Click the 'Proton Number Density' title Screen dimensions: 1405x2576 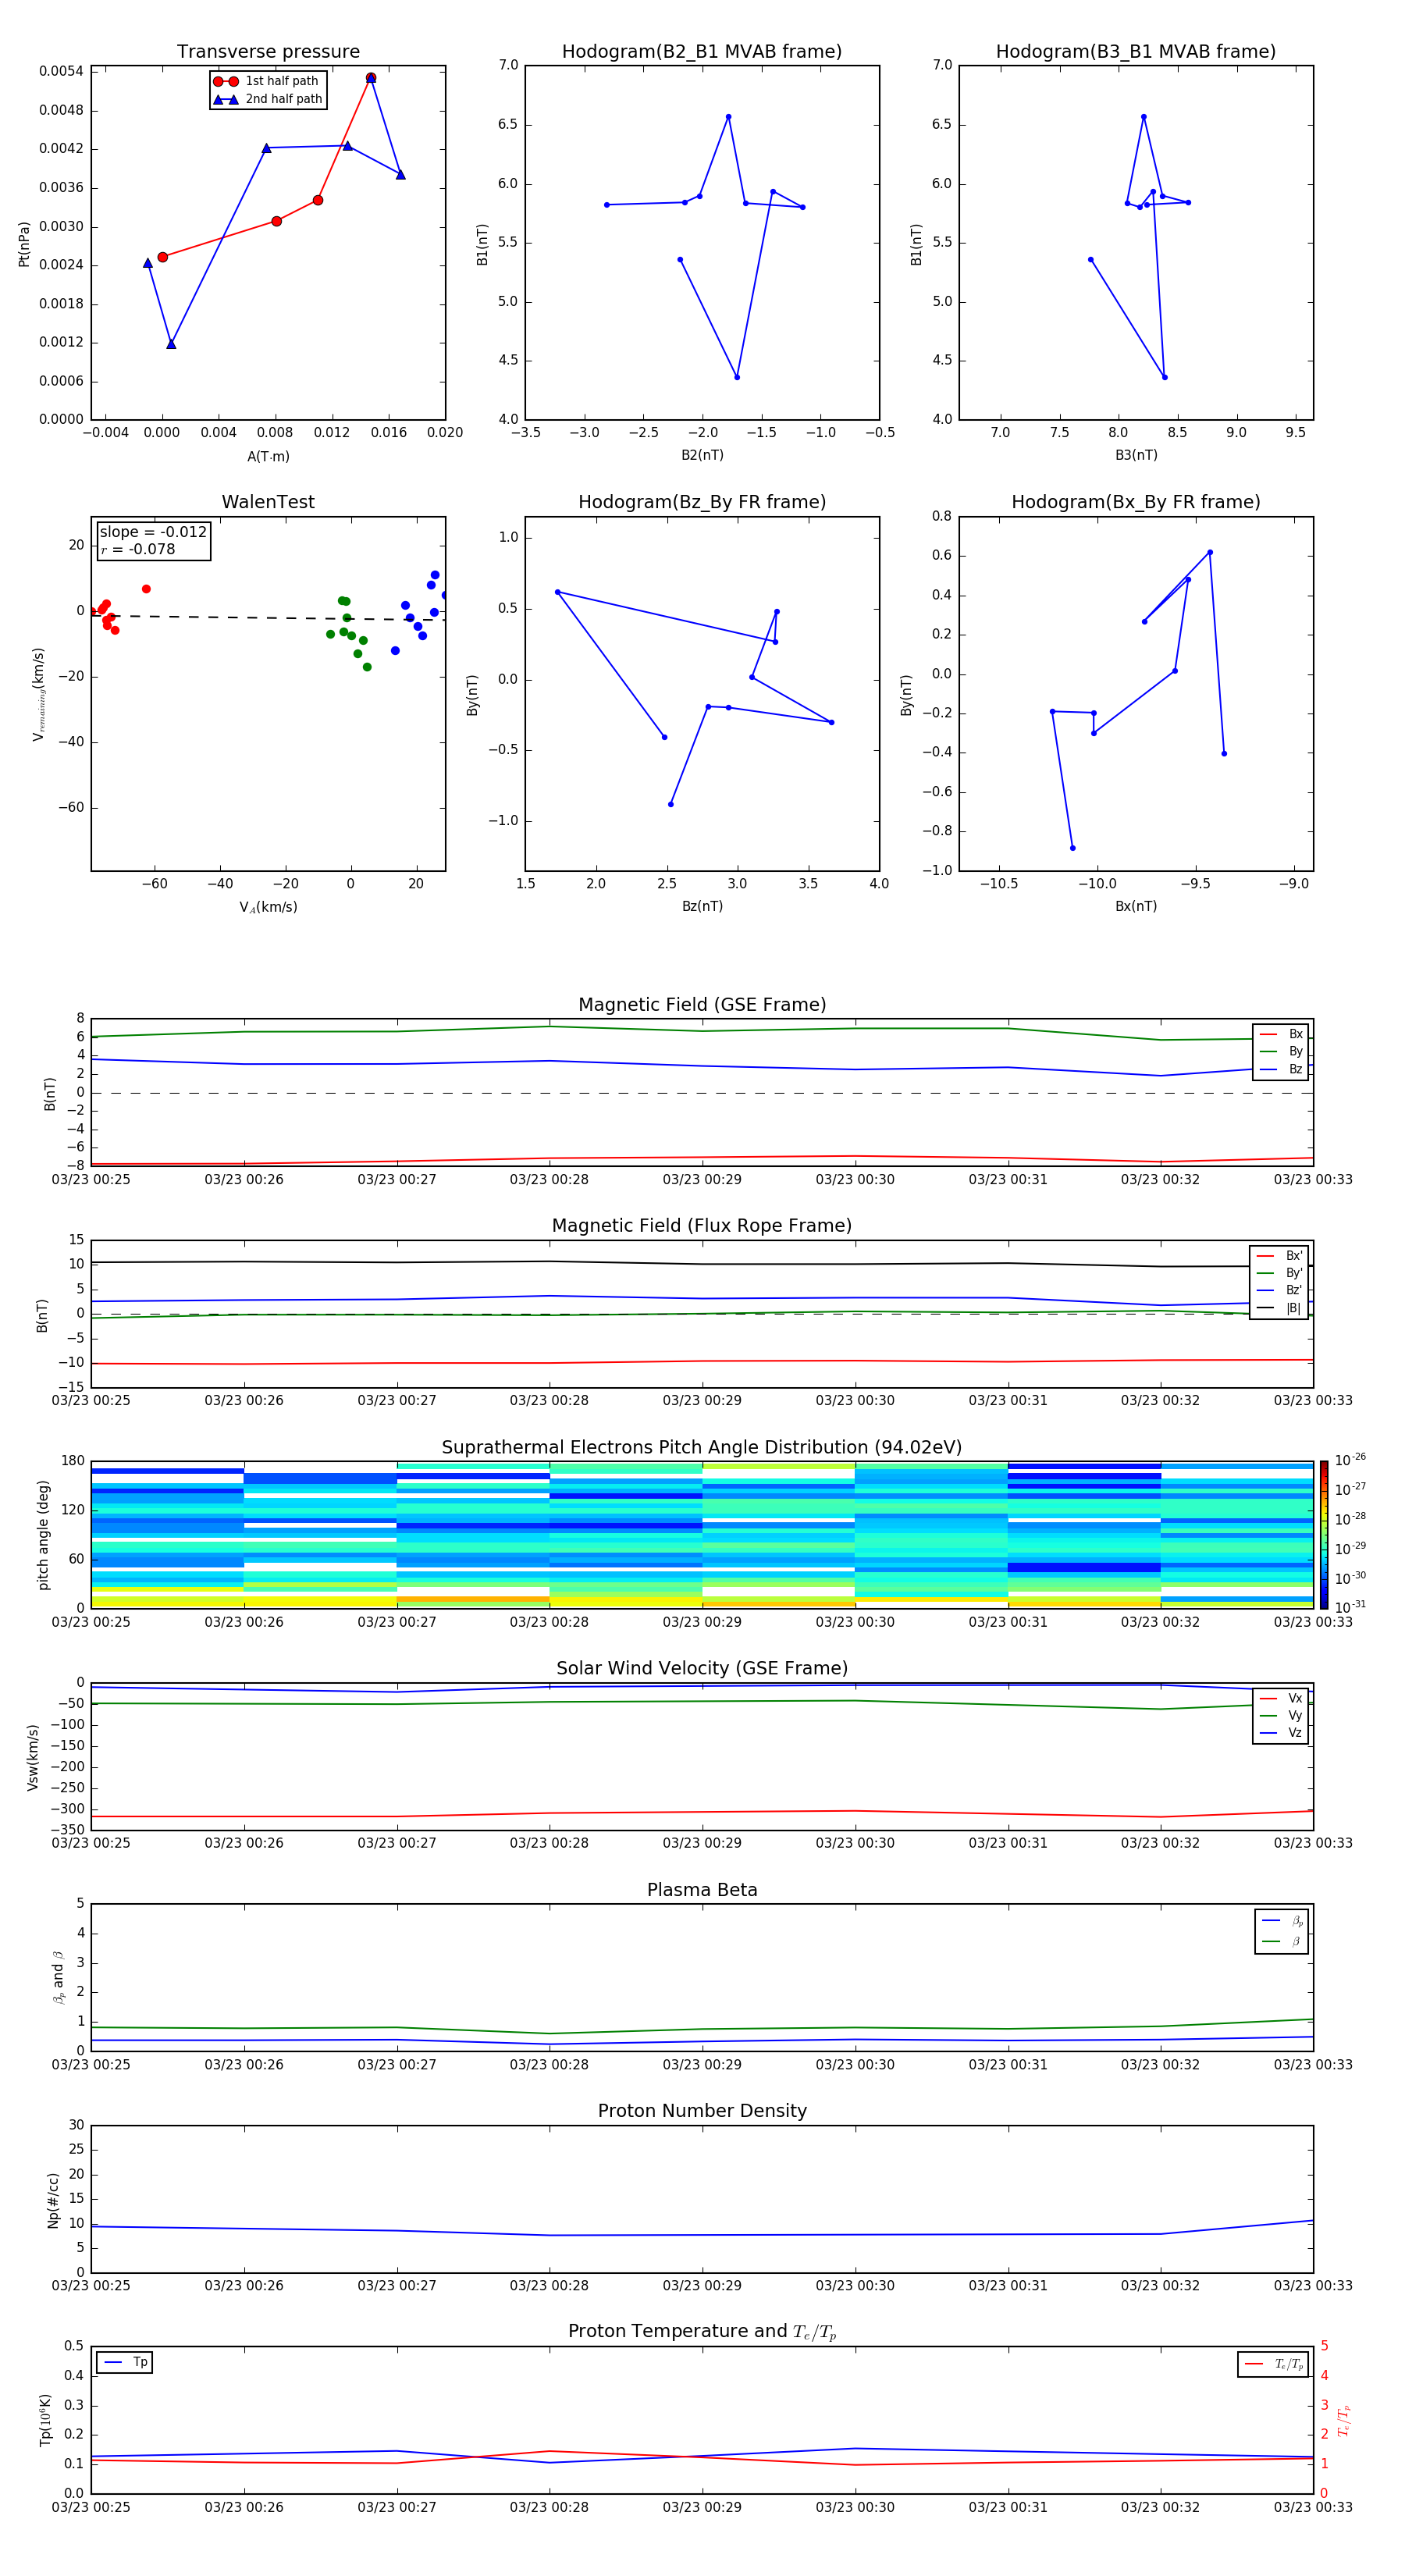click(x=702, y=2111)
